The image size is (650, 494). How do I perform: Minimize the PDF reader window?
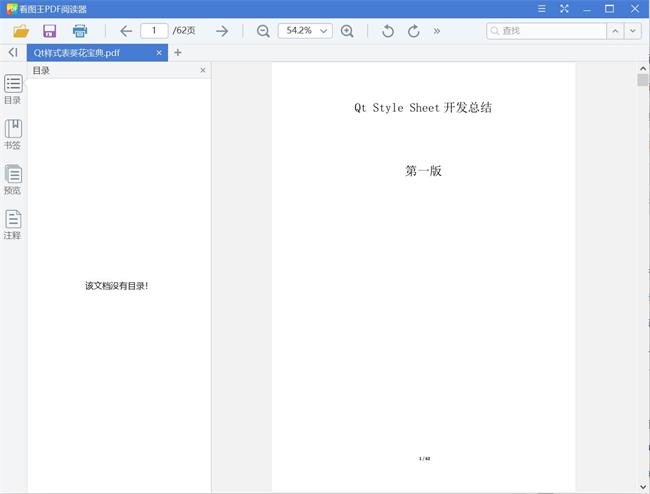point(587,9)
